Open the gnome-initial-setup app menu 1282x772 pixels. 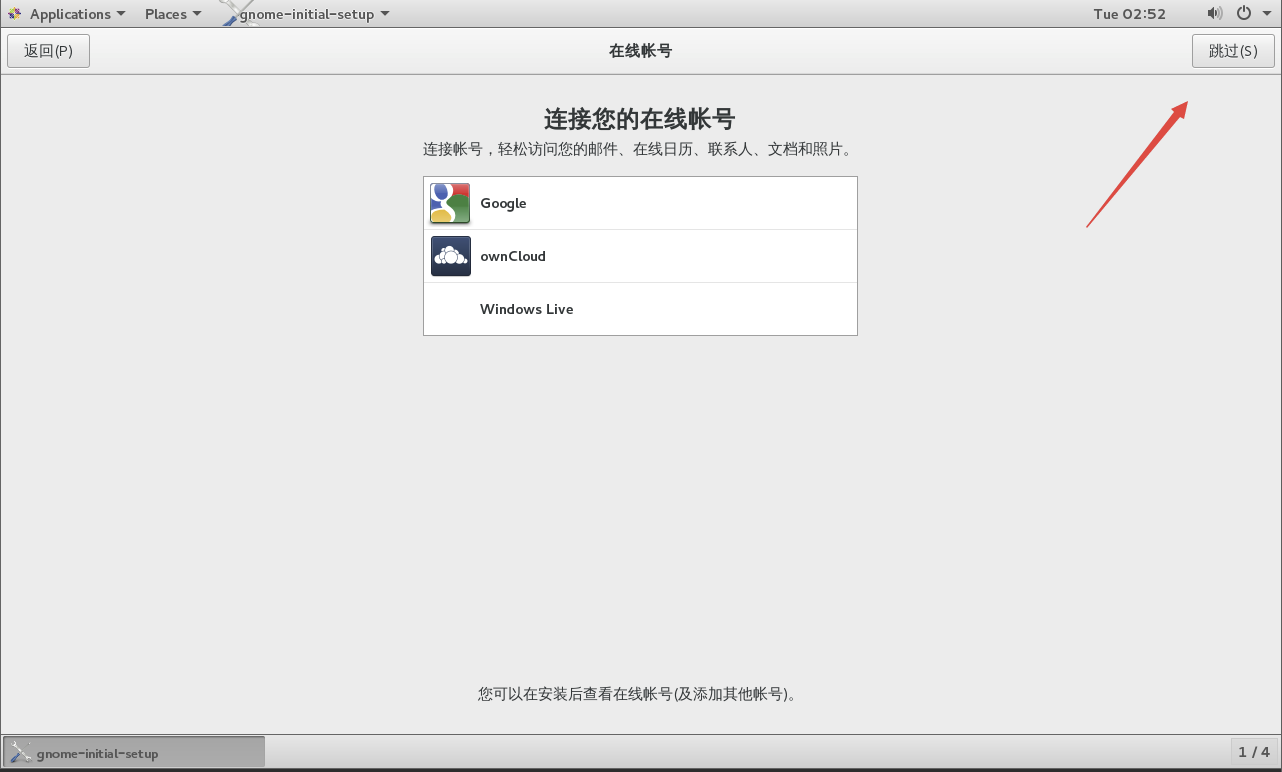click(306, 14)
